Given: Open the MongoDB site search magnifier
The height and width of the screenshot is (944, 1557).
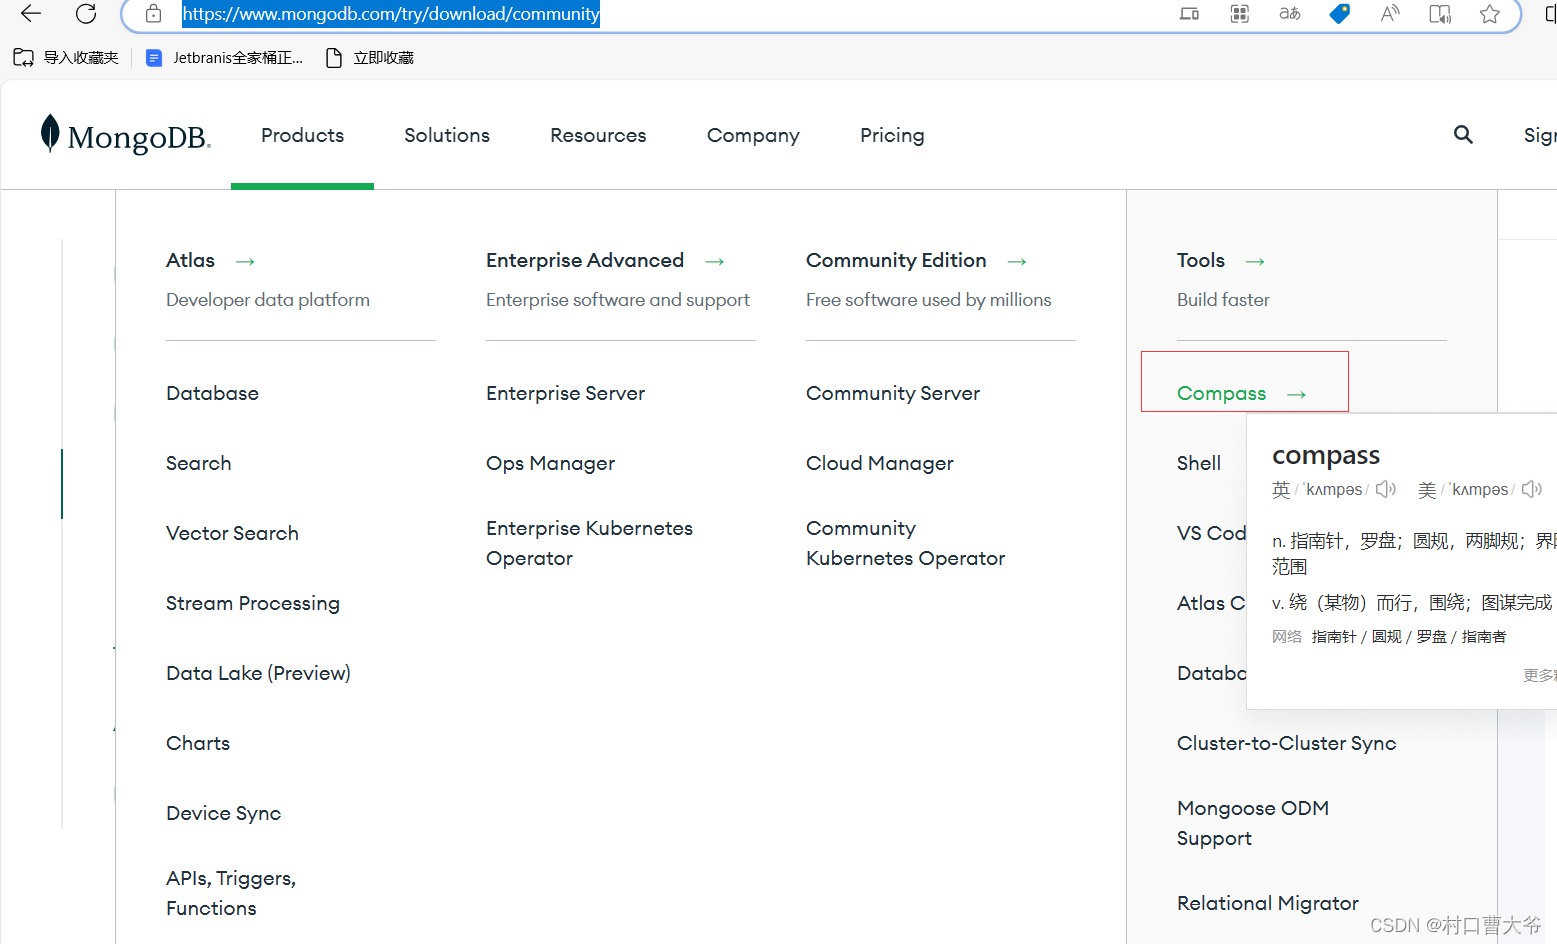Looking at the screenshot, I should (1463, 134).
